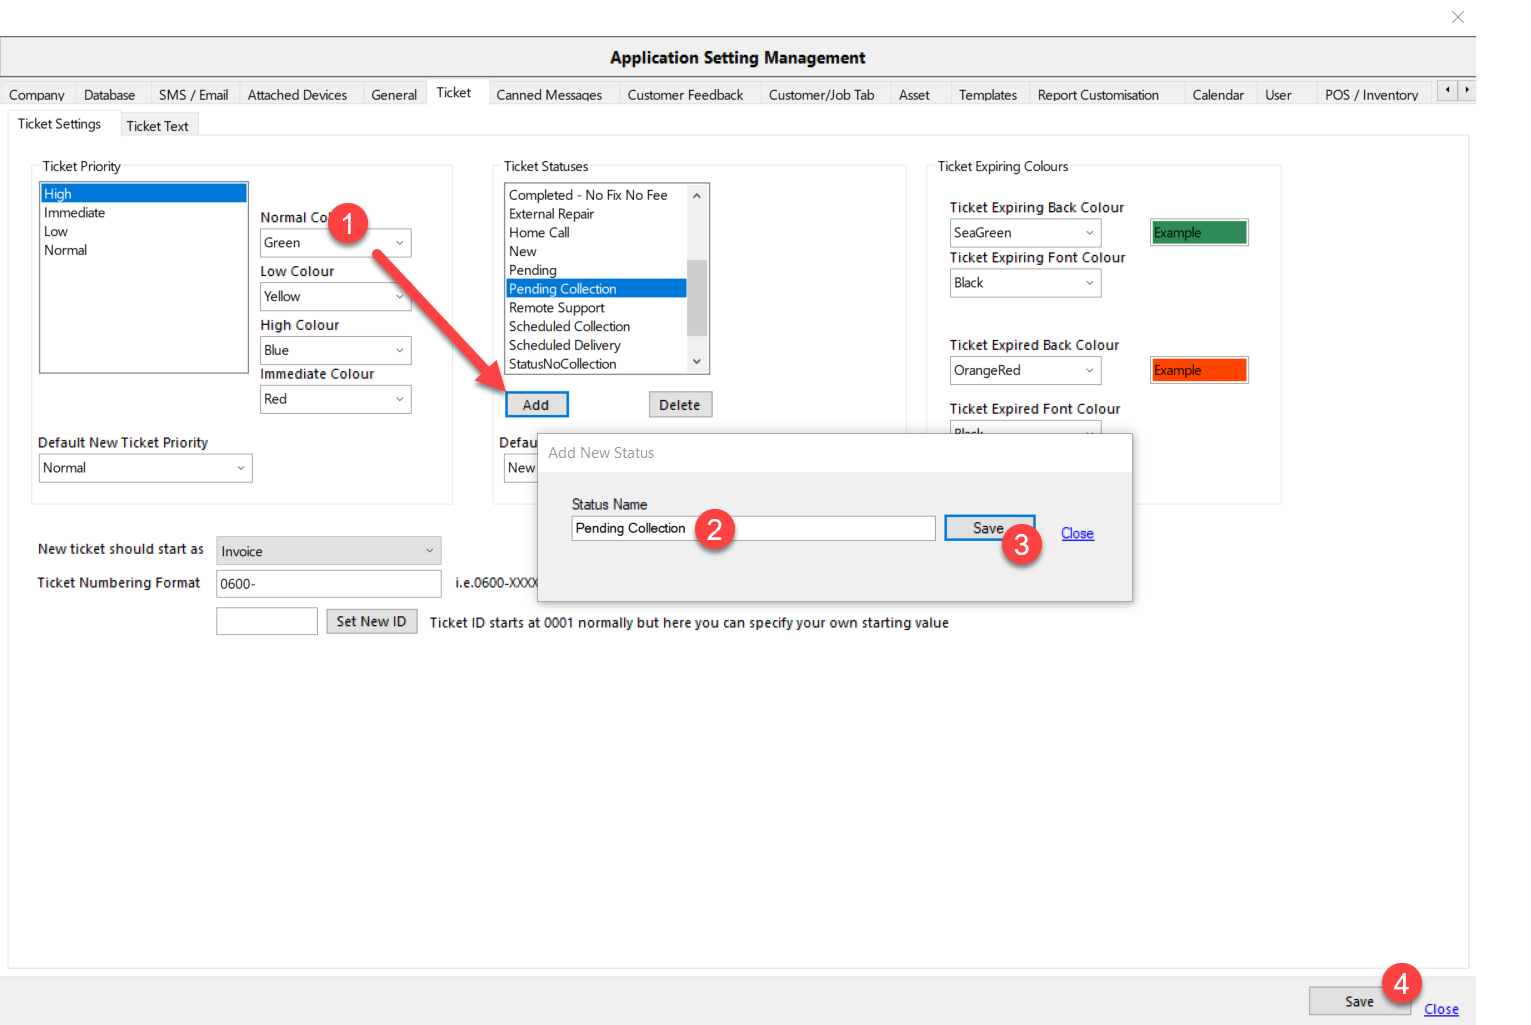This screenshot has height=1025, width=1531.
Task: Expand the Low Colour dropdown showing Yellow
Action: [336, 297]
